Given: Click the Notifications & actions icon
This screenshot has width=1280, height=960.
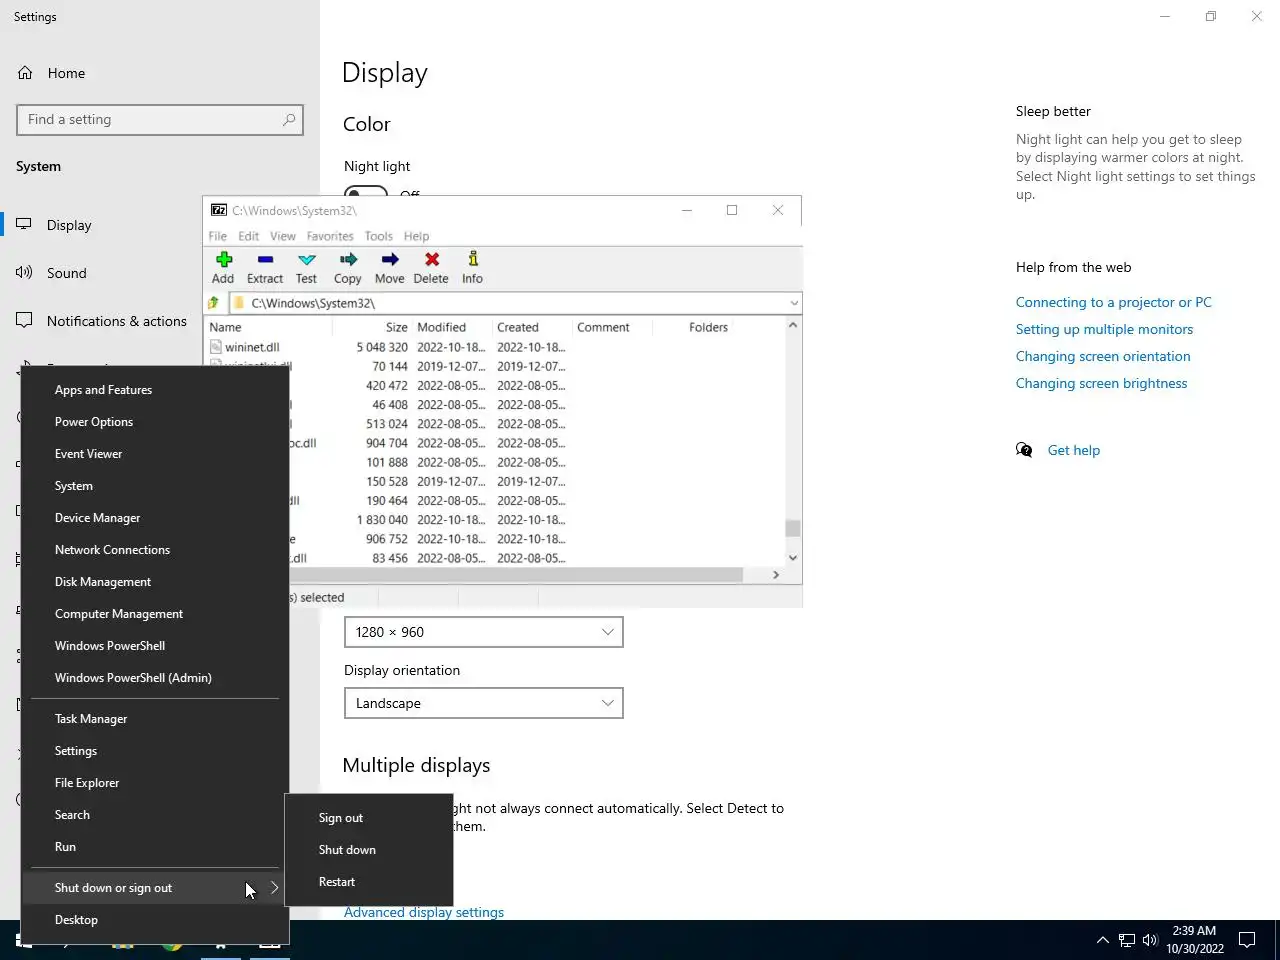Looking at the screenshot, I should [24, 320].
